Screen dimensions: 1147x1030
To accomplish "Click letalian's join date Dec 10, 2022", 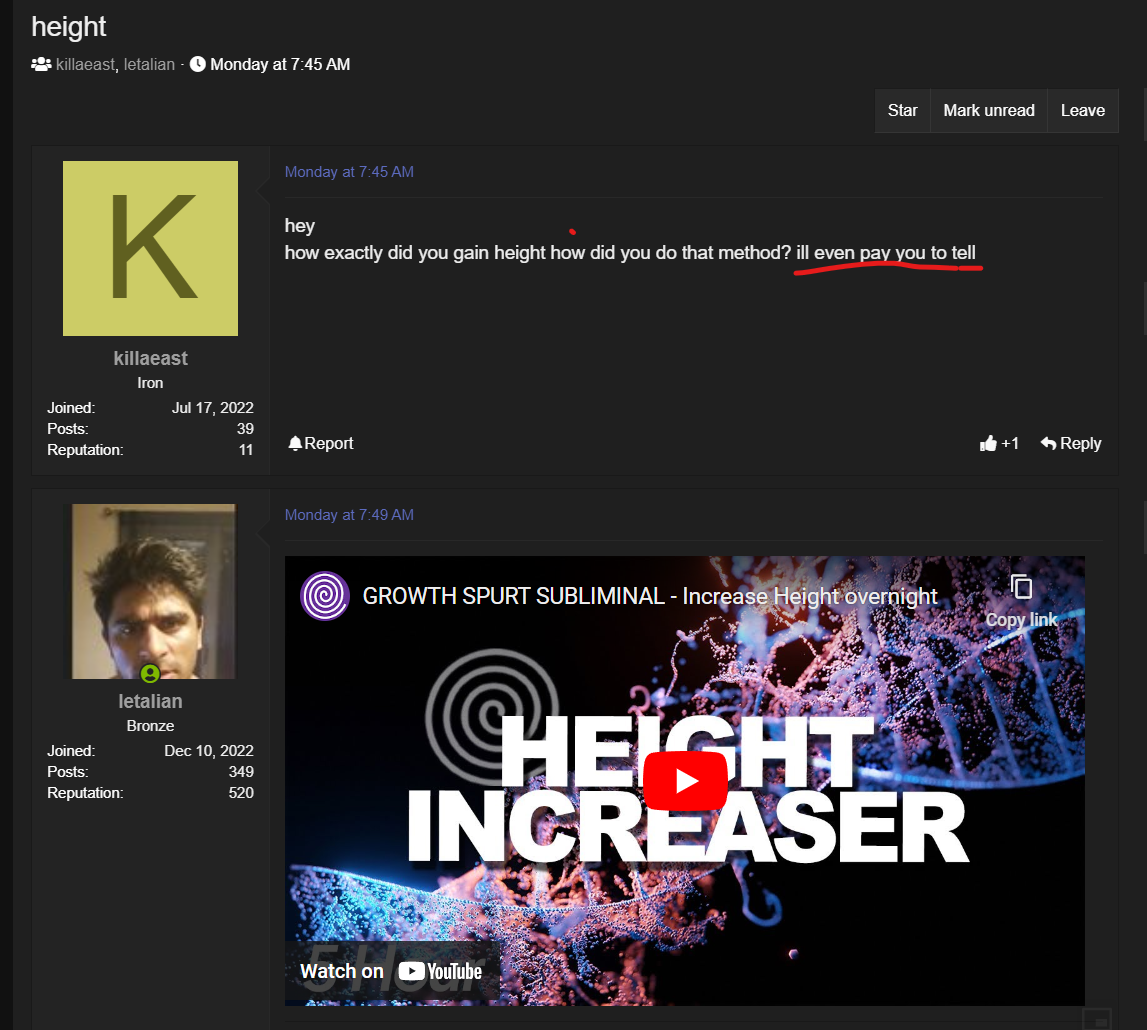I will (208, 751).
